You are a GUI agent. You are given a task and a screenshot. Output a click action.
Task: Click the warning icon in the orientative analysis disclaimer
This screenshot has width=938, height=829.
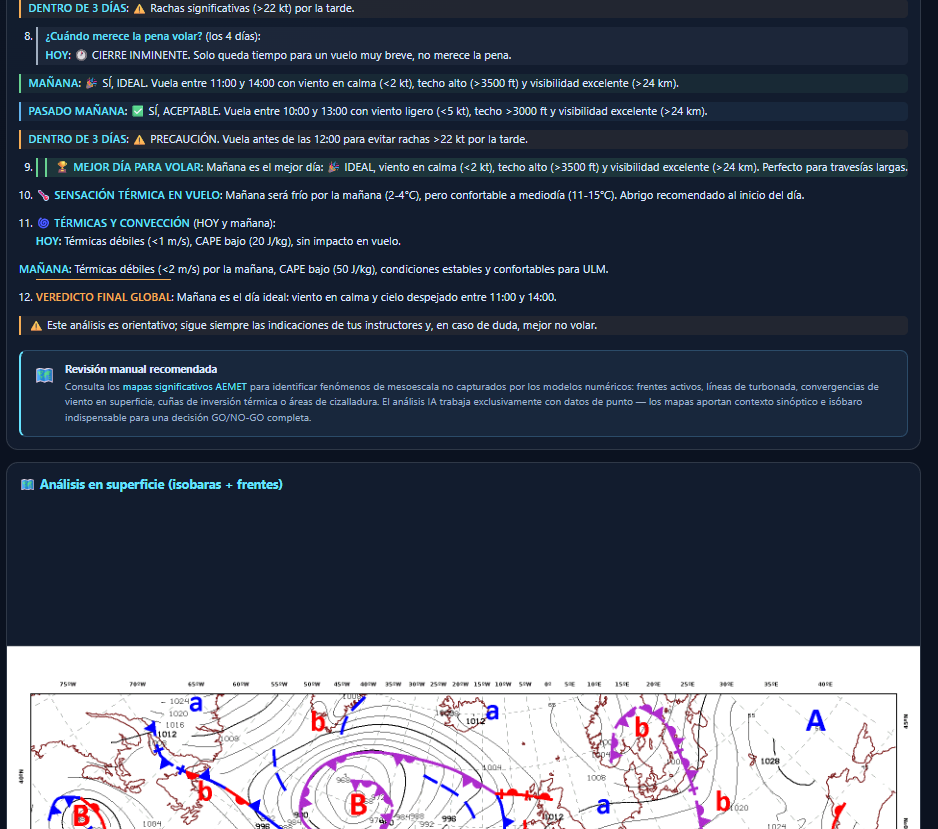tap(36, 326)
